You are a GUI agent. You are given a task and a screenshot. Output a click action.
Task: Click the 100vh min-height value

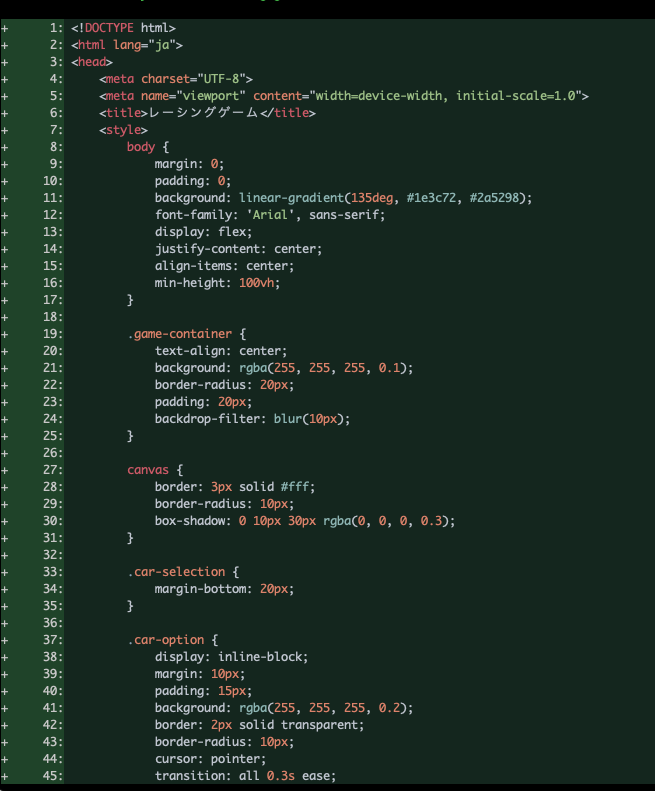point(259,283)
